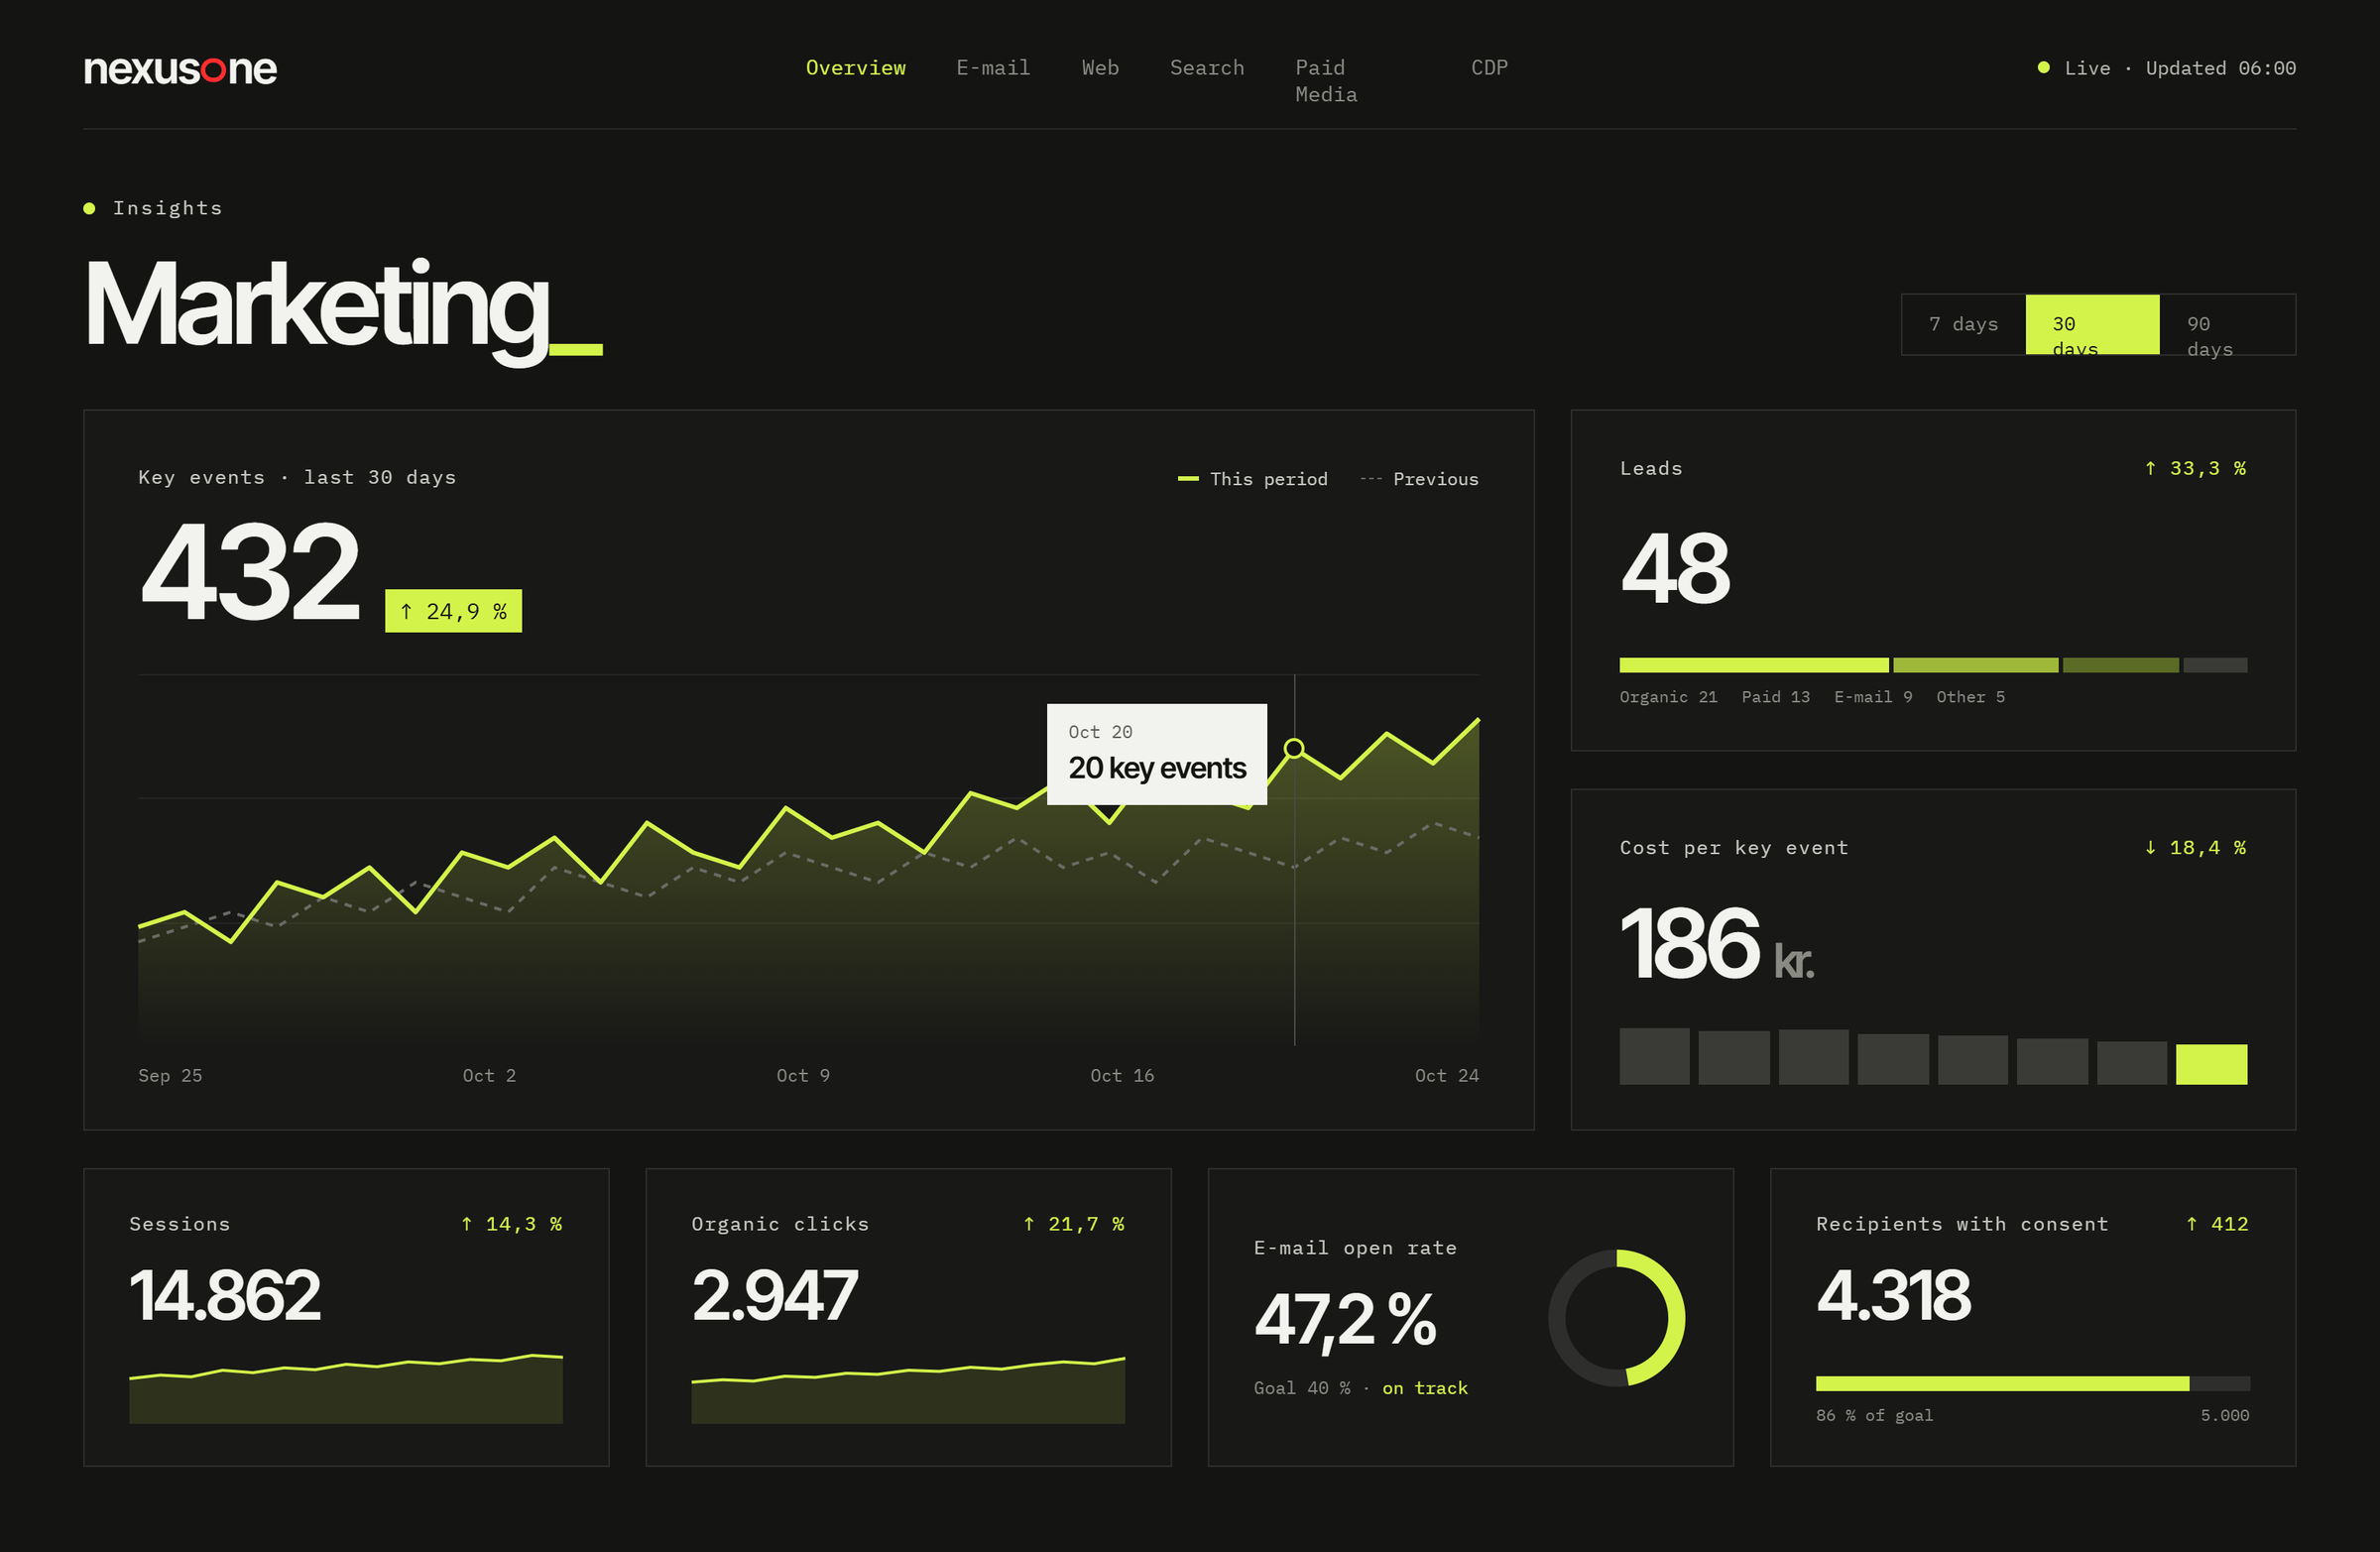Click the 18,4 % cost decrease indicator
The height and width of the screenshot is (1552, 2380).
(2195, 847)
